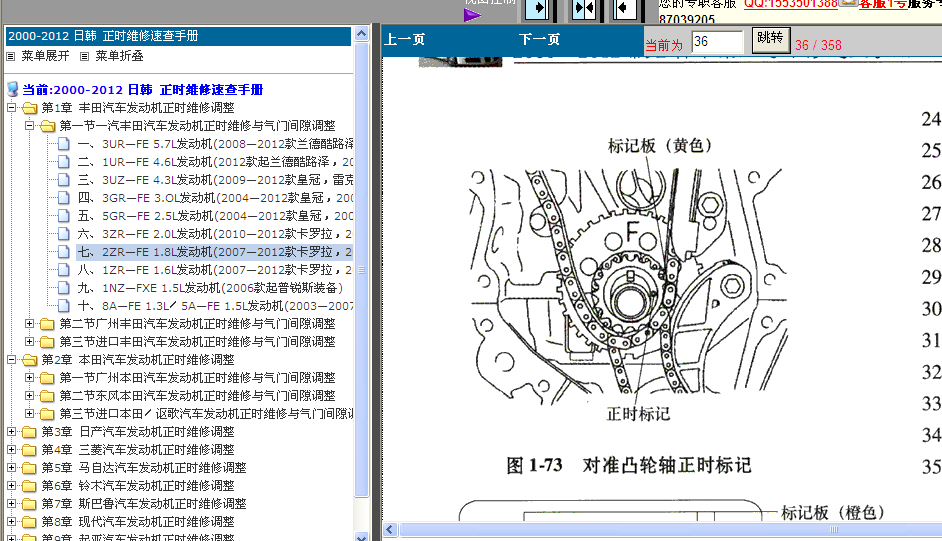Expand 第二节东风本田汽车 section node
This screenshot has width=942, height=541.
[x=29, y=396]
